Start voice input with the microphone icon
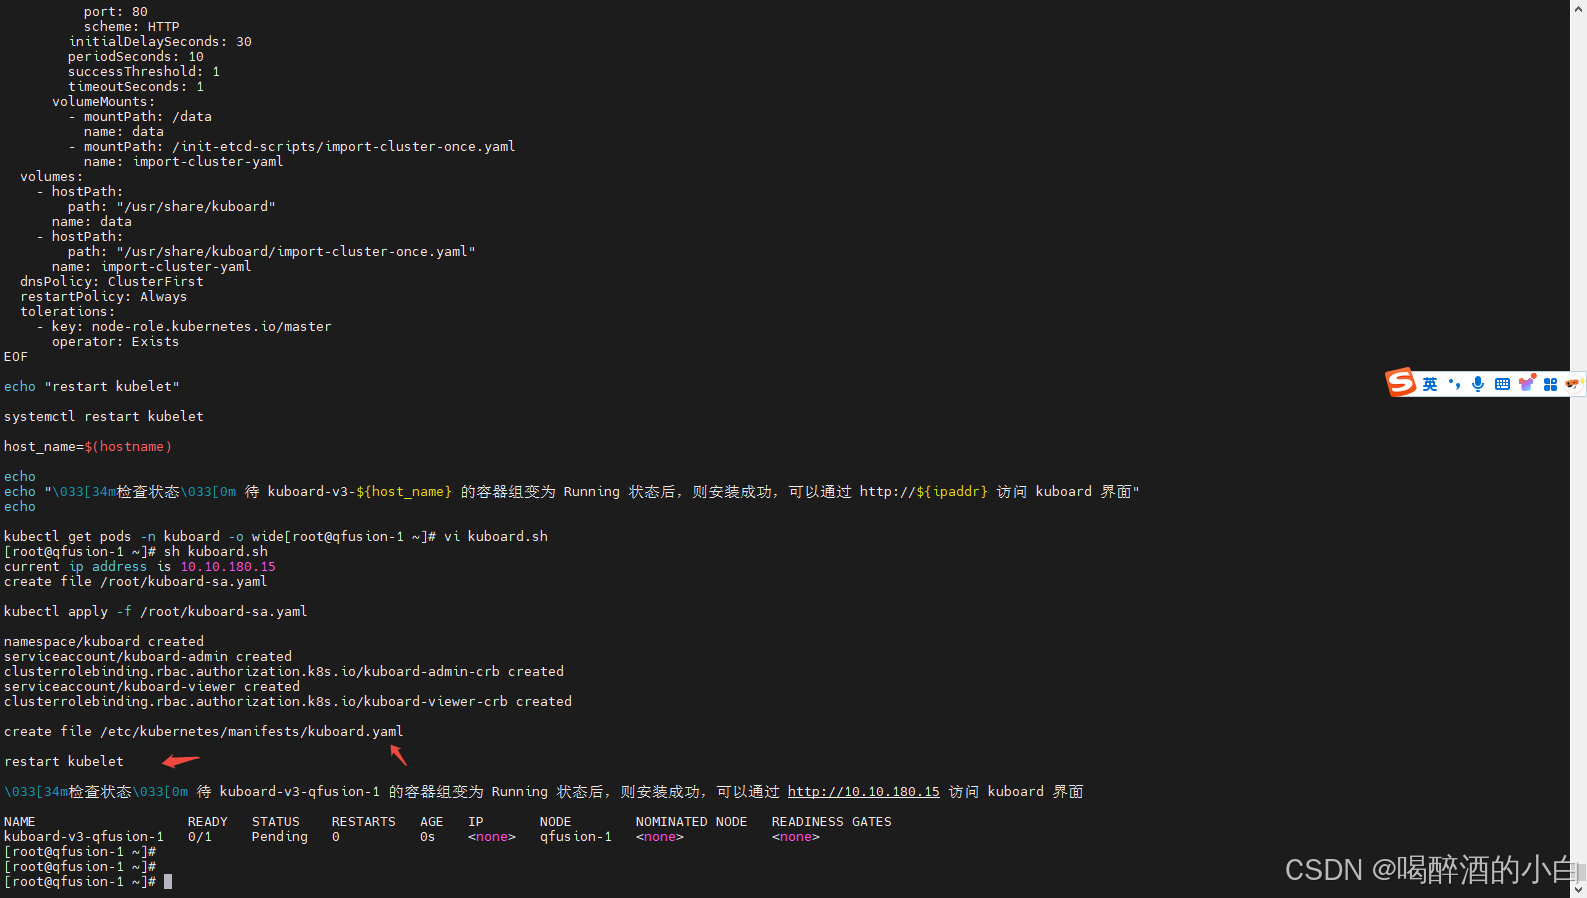Viewport: 1587px width, 898px height. pos(1478,384)
